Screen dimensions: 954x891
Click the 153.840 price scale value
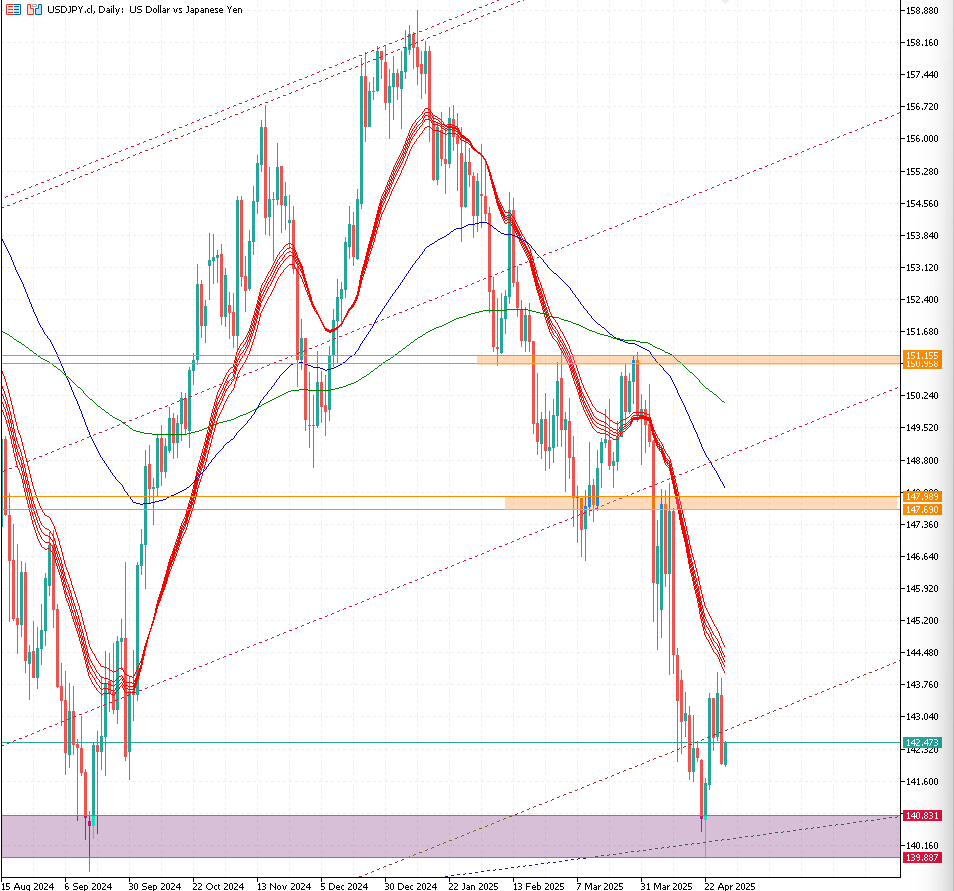(x=922, y=236)
